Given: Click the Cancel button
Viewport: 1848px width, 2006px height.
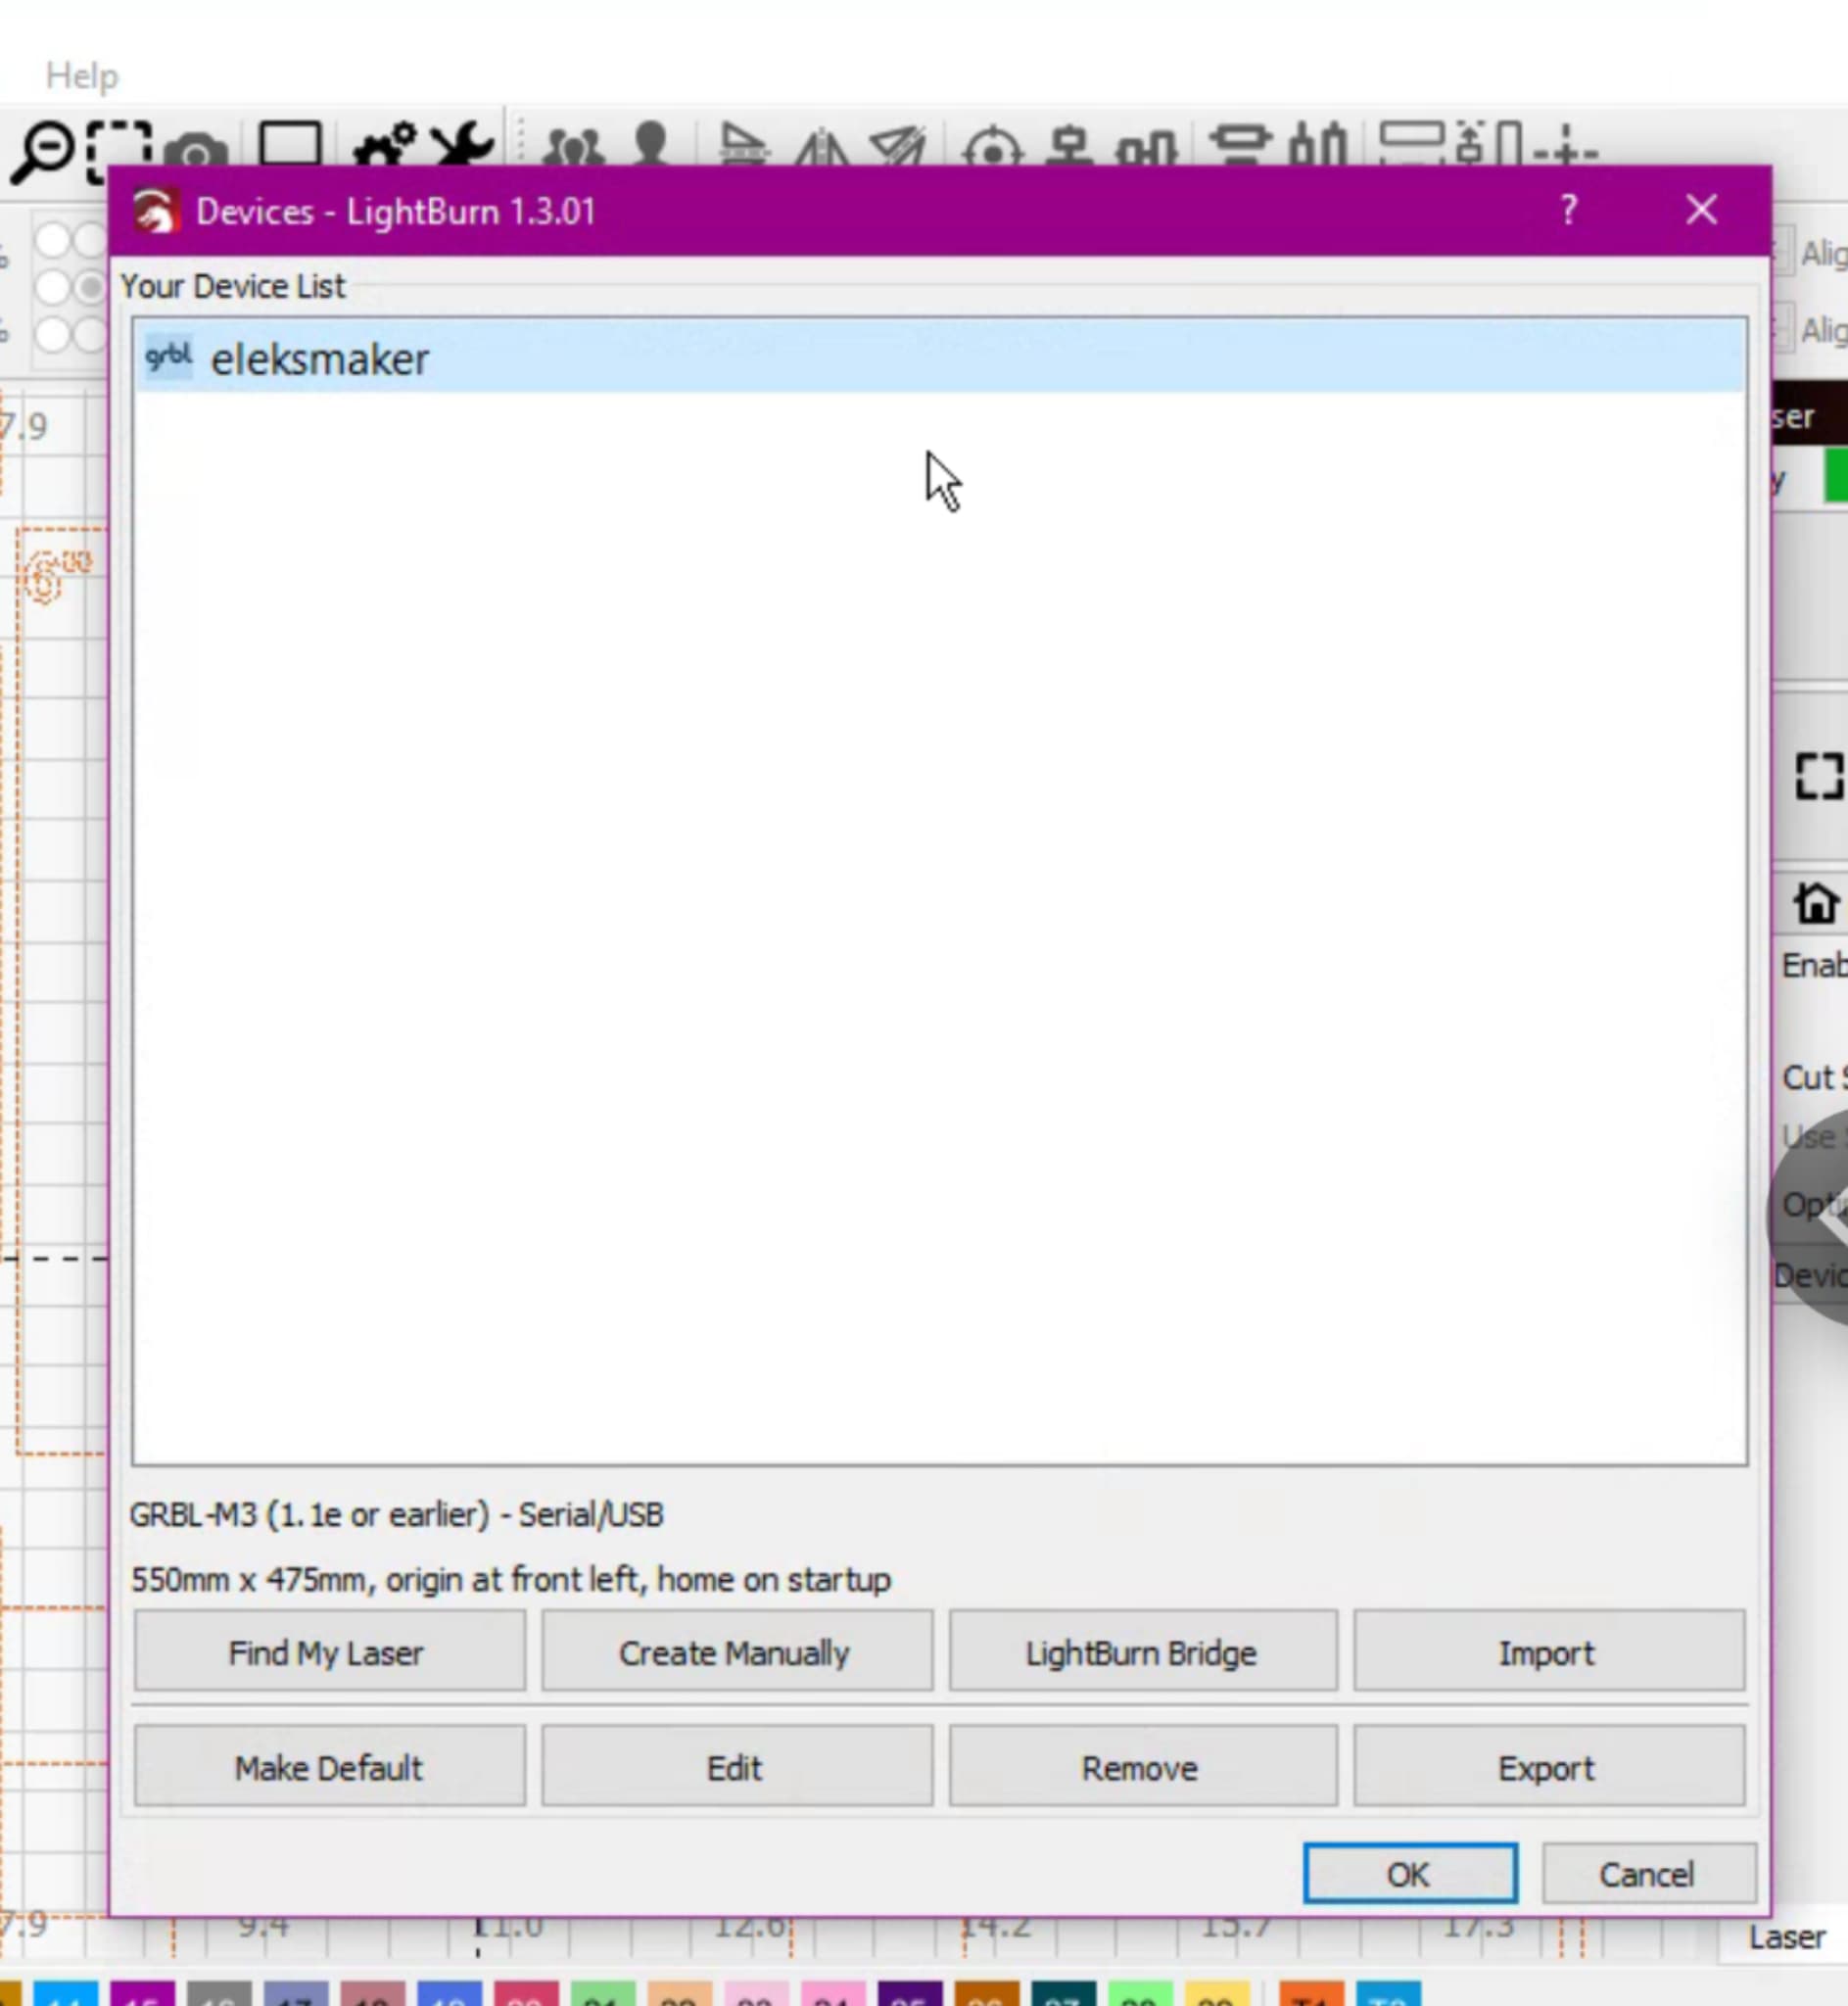Looking at the screenshot, I should [x=1648, y=1873].
